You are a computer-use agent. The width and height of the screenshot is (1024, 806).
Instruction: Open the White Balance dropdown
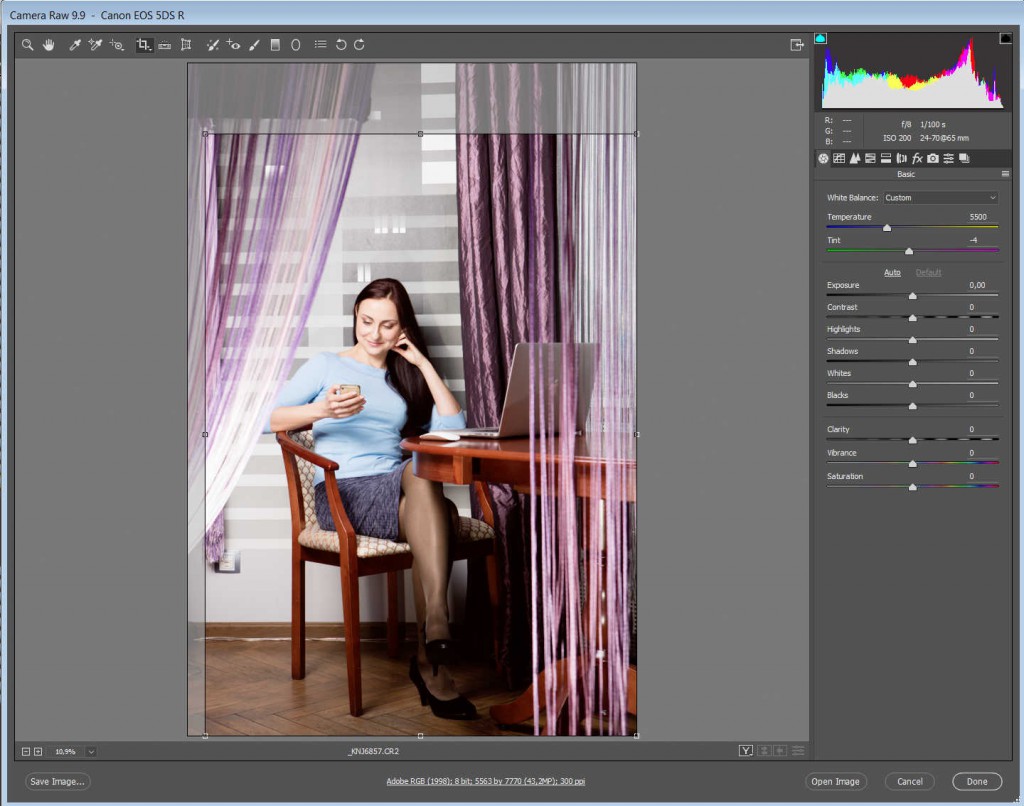coord(940,197)
